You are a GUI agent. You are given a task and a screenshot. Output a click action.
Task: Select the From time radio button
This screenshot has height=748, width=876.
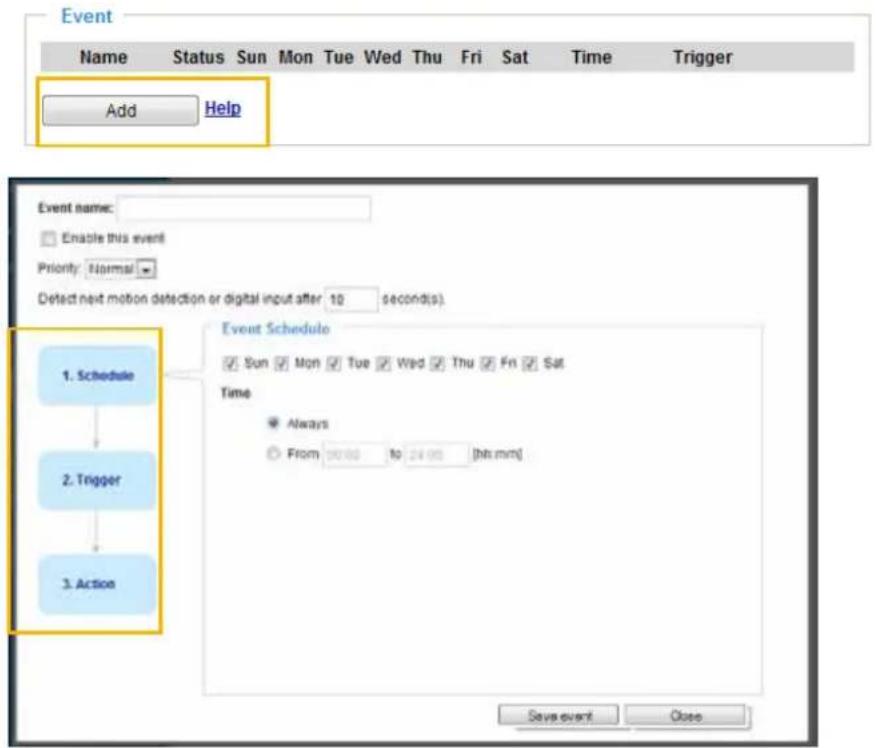(x=273, y=453)
